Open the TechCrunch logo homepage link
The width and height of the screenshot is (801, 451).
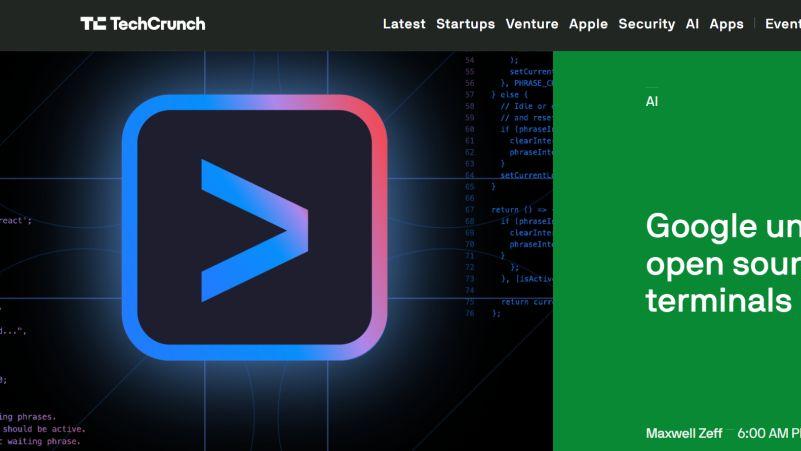tap(143, 23)
